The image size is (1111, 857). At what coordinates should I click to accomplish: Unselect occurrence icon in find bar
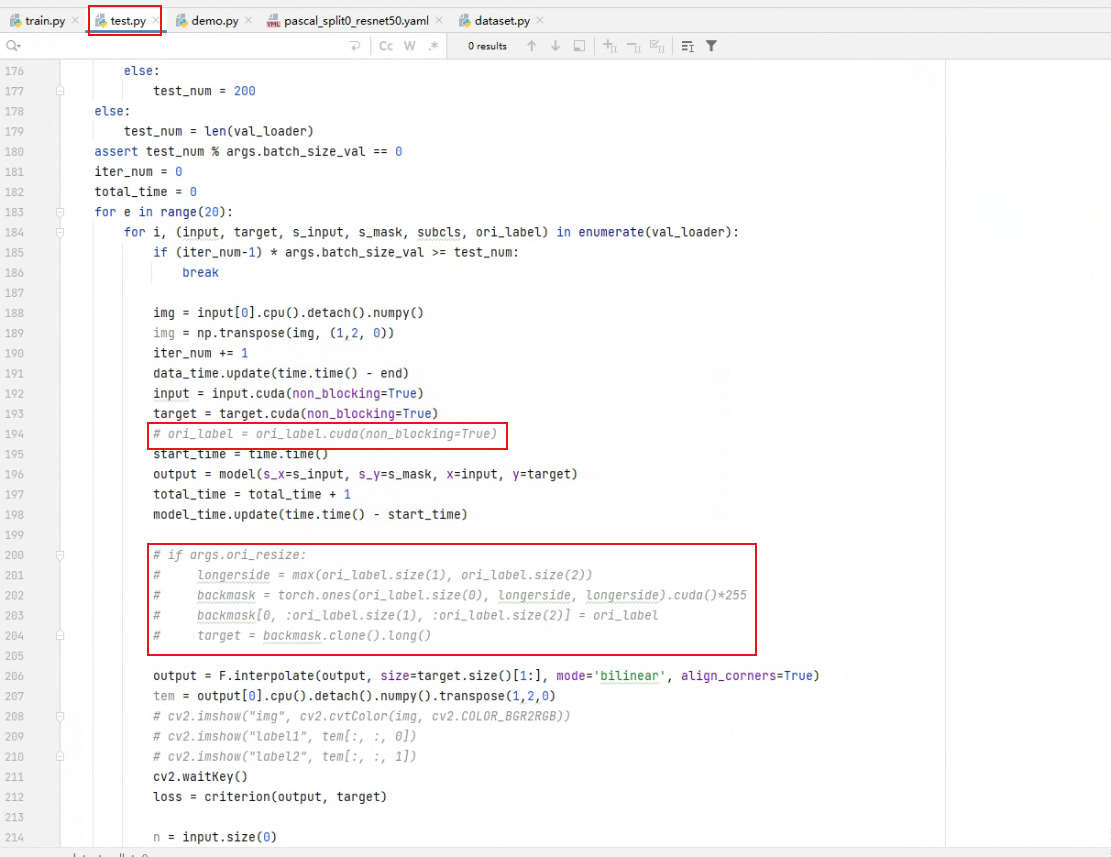(633, 46)
